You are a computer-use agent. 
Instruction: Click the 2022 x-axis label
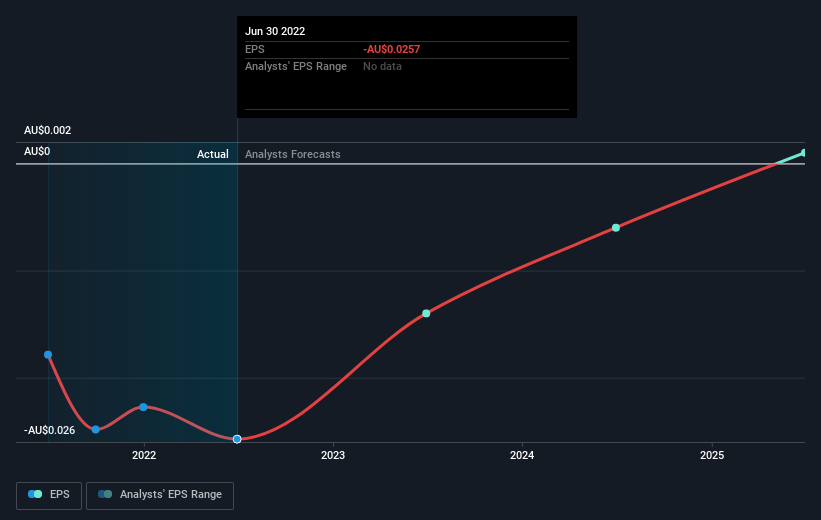(x=144, y=456)
